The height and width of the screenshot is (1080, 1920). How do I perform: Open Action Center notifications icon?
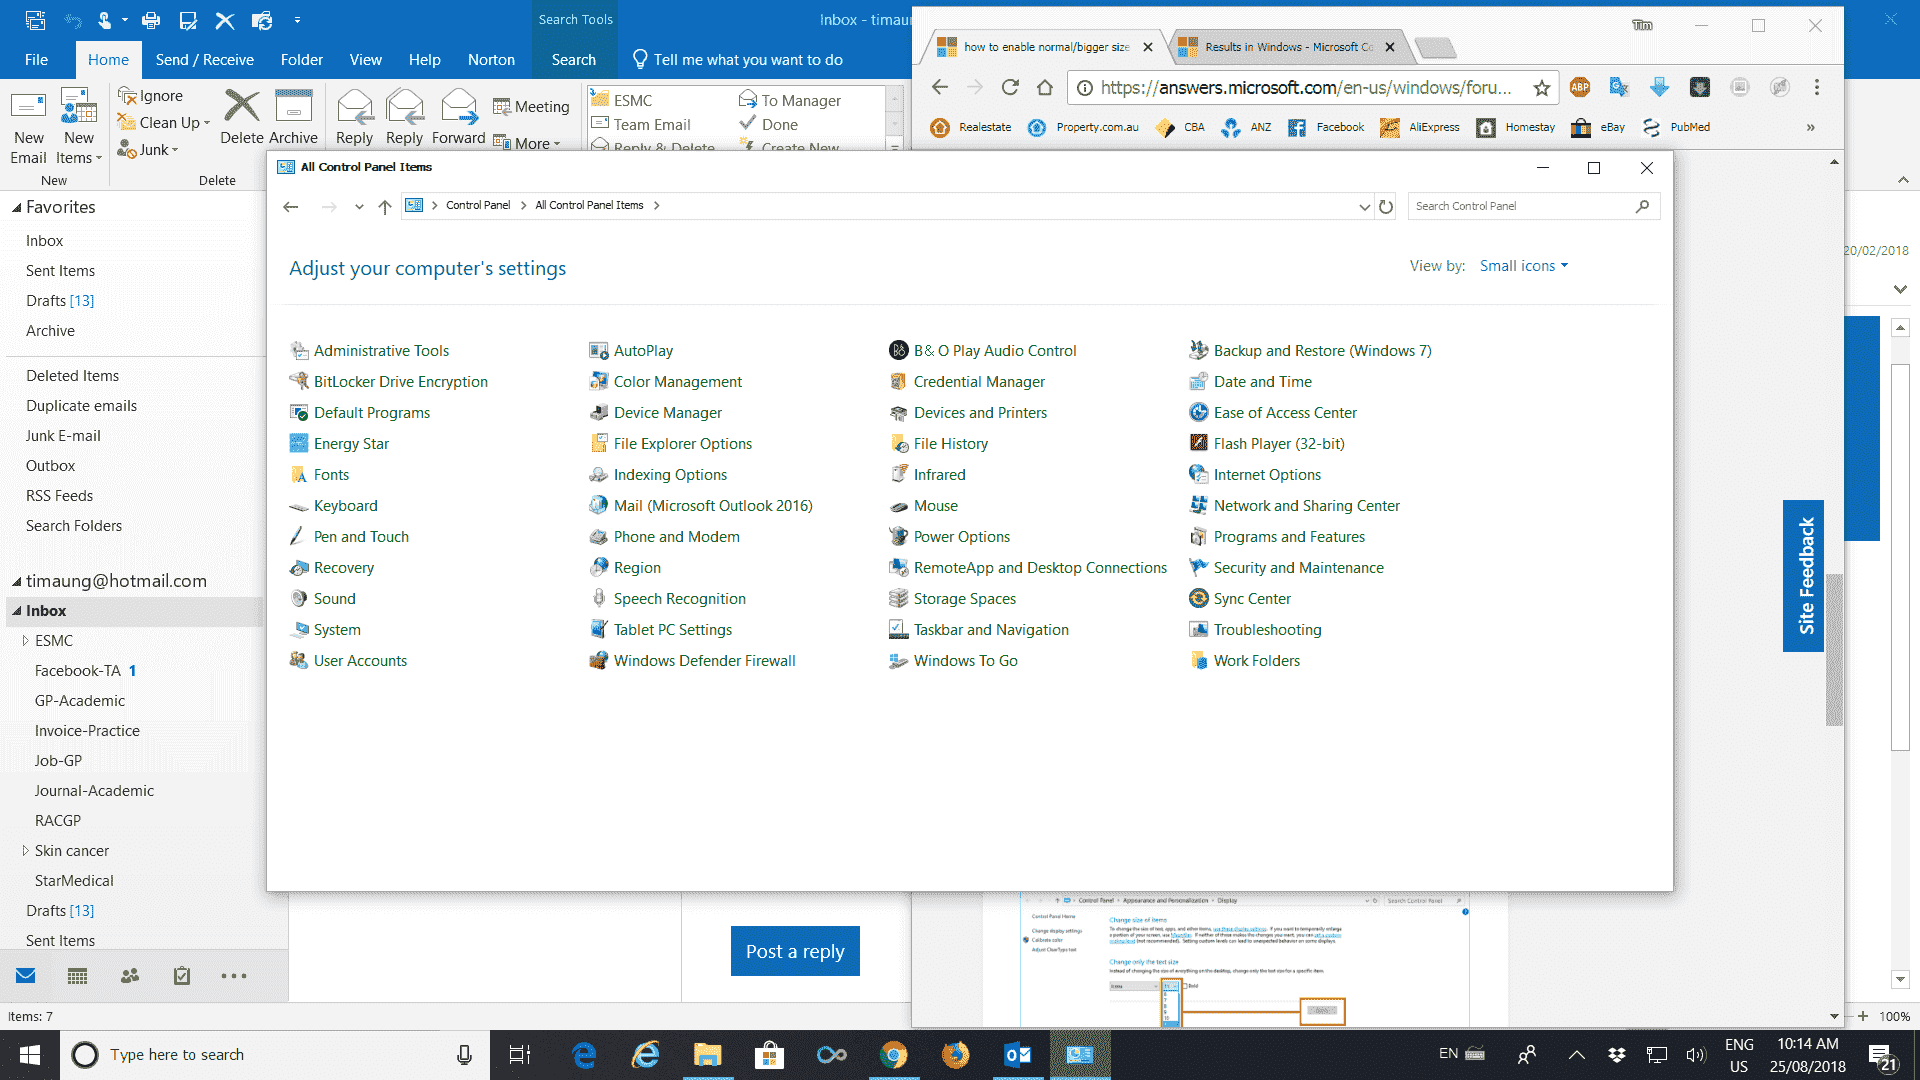(x=1882, y=1055)
